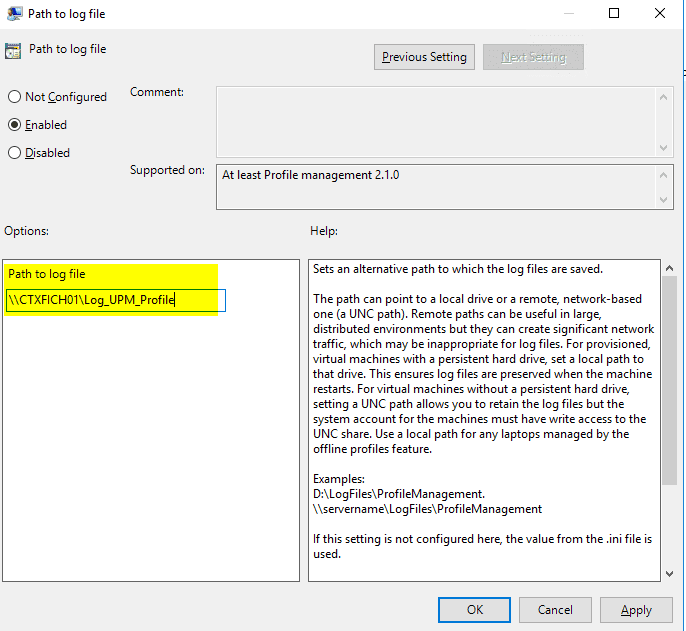This screenshot has height=631, width=686.
Task: Maximize the Path to log file window
Action: [x=614, y=13]
